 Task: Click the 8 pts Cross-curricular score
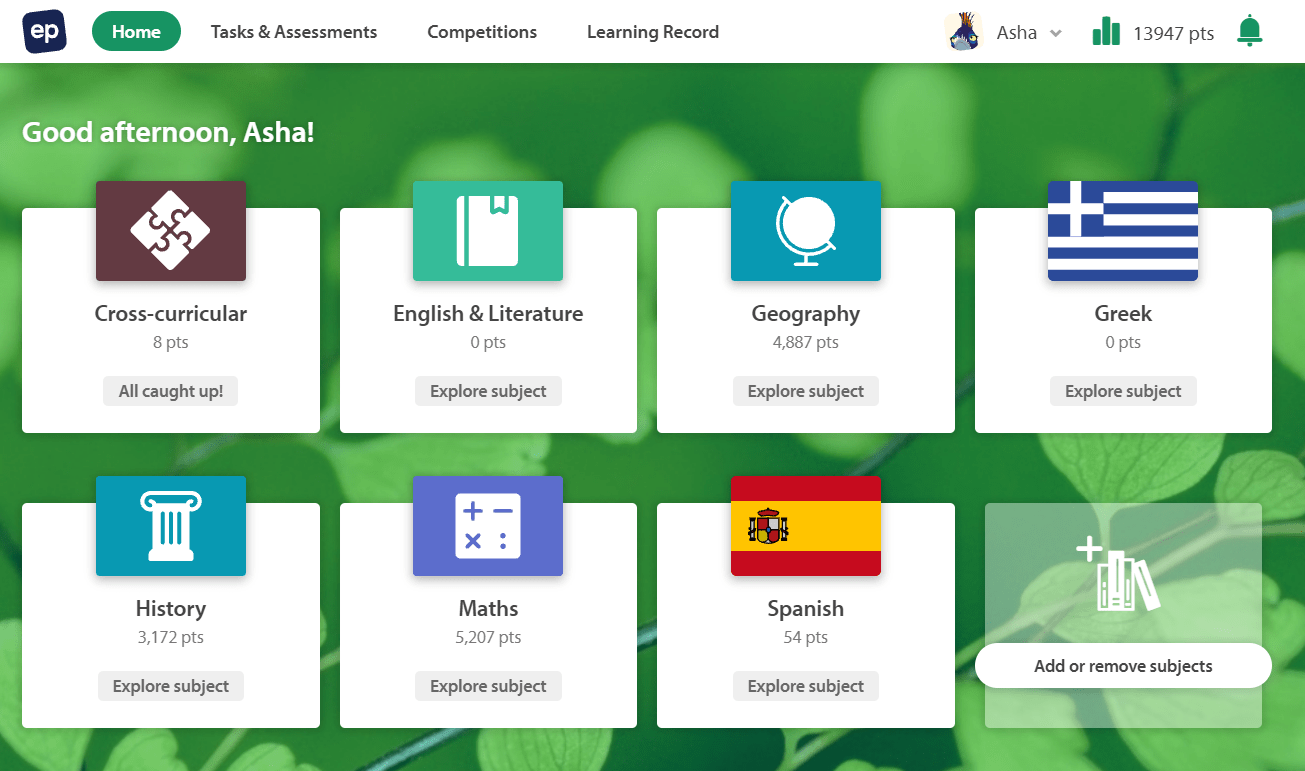click(171, 342)
